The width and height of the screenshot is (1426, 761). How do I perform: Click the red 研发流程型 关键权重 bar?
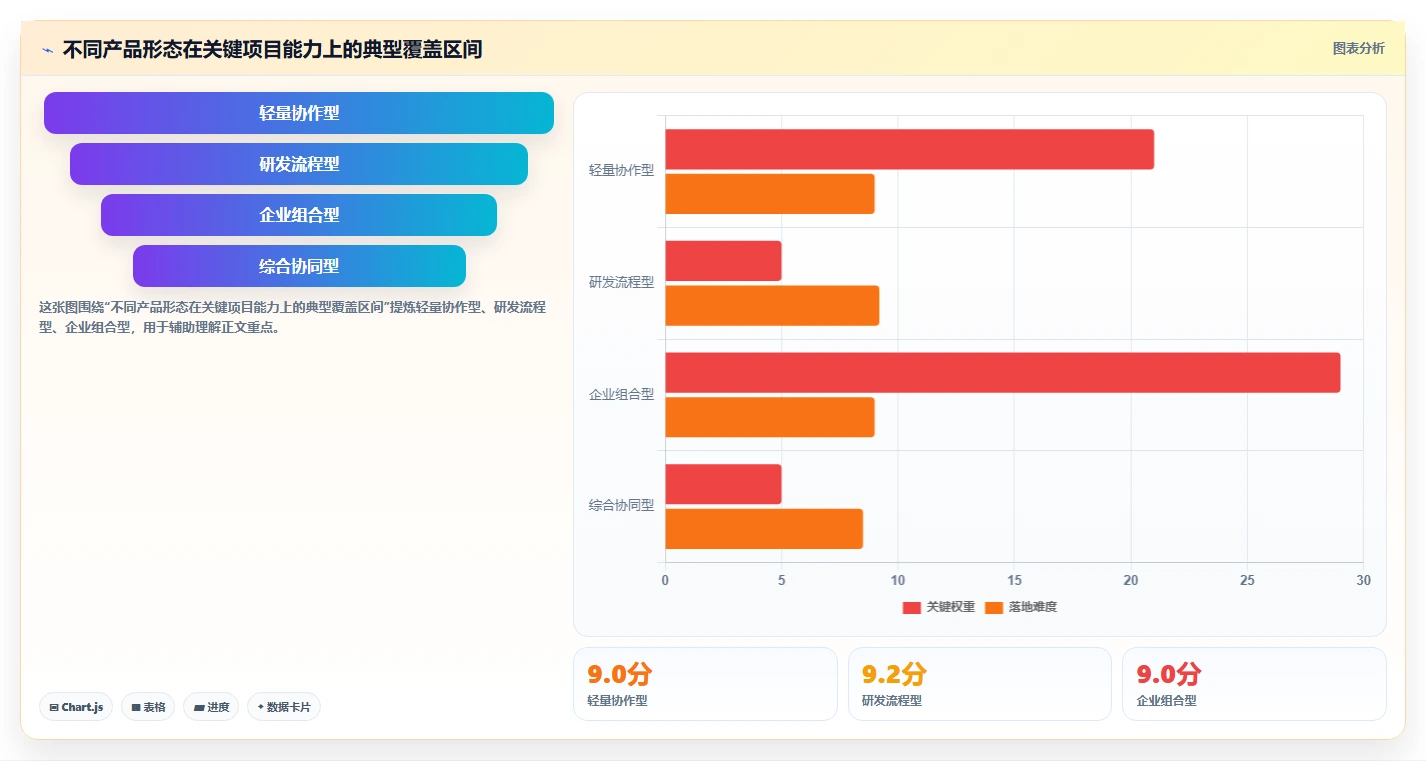723,261
